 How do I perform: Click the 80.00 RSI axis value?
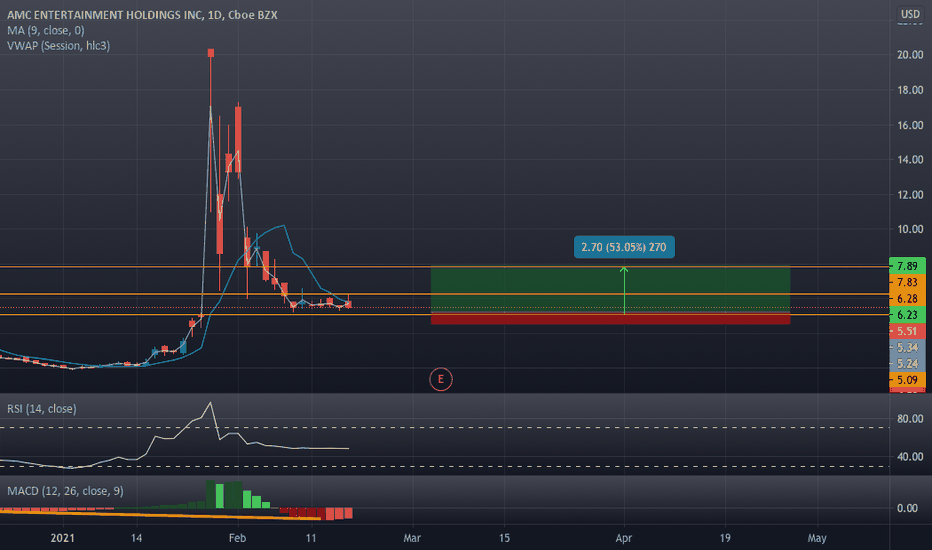click(909, 419)
